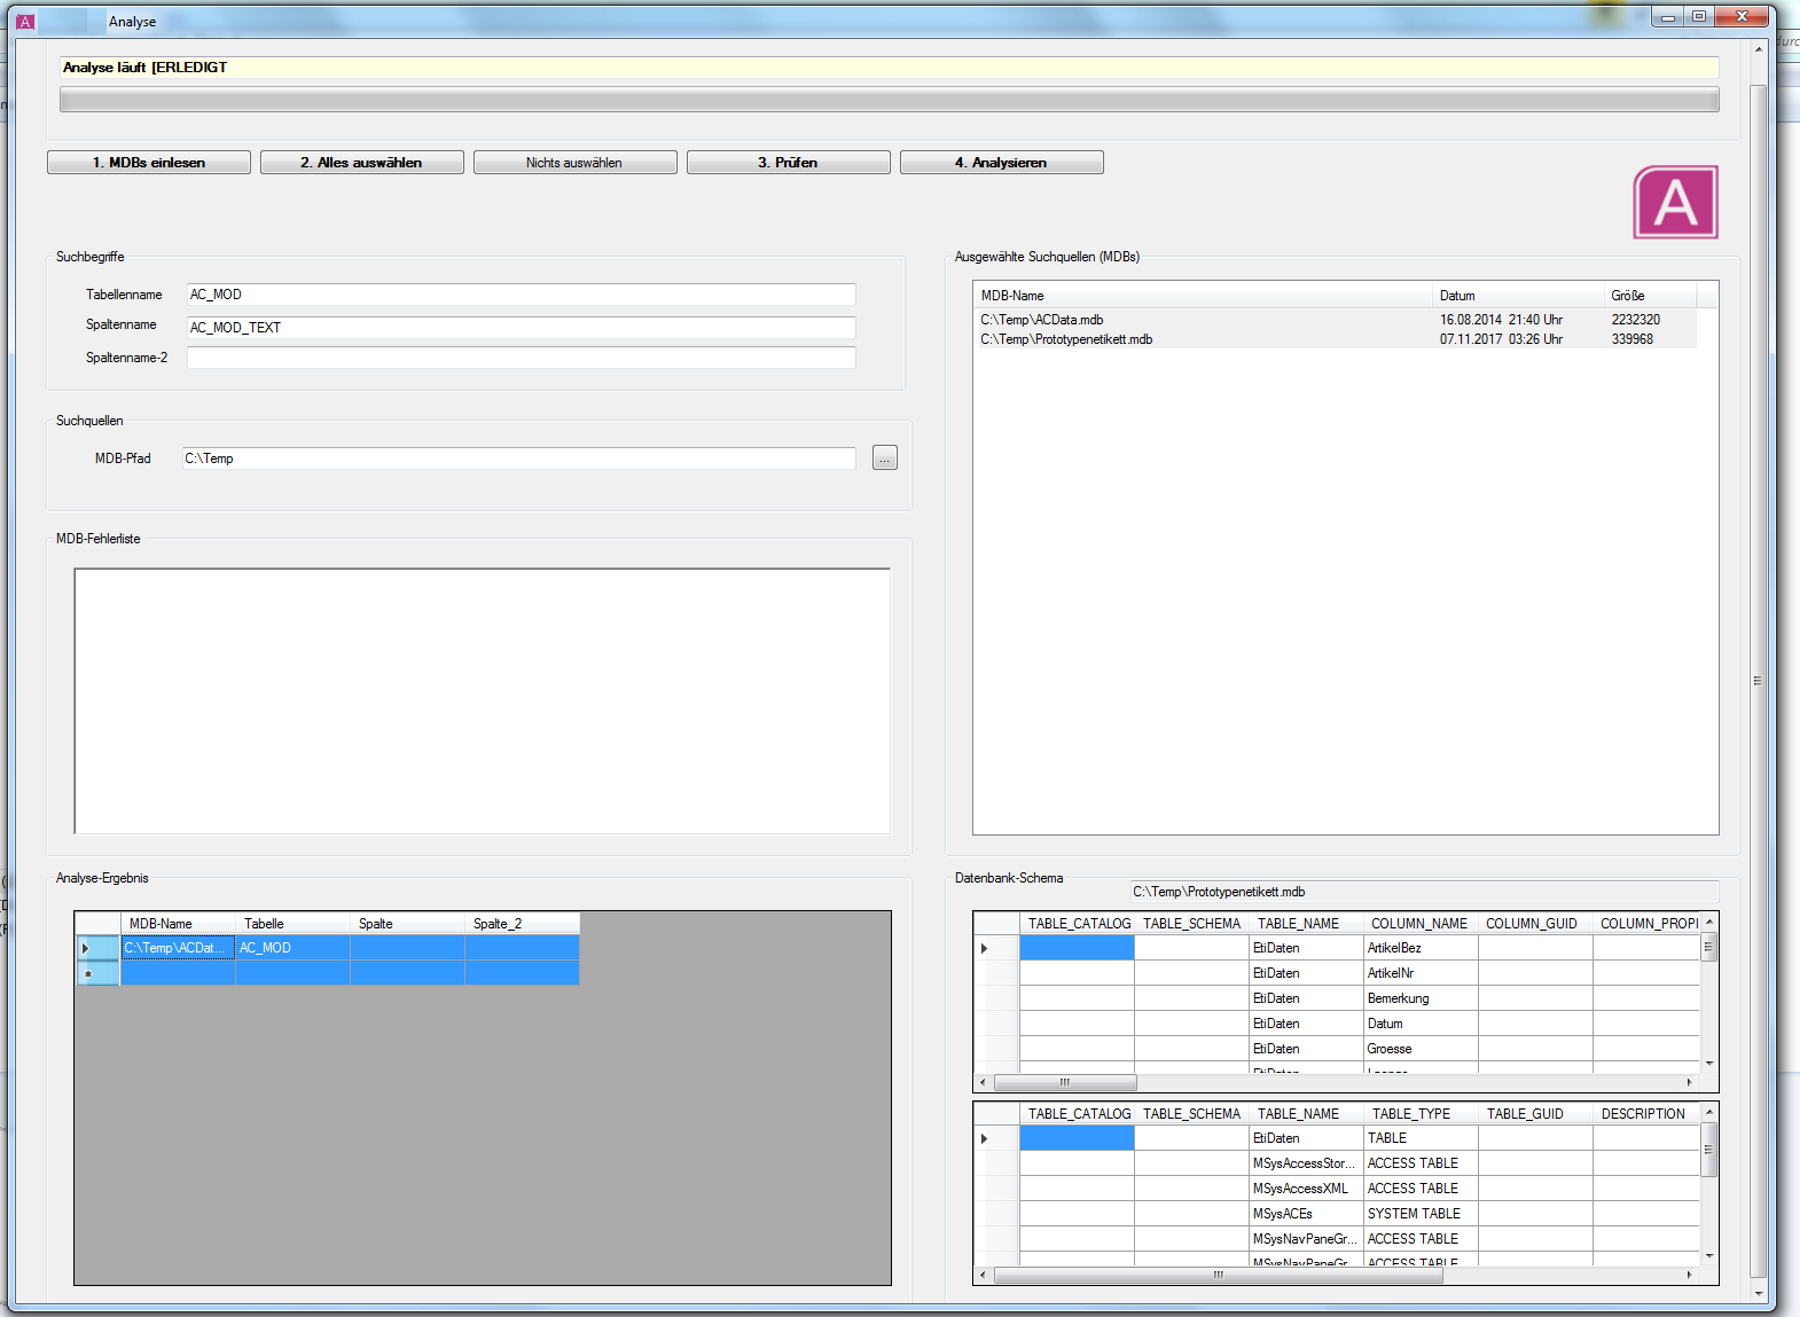Screen dimensions: 1800x1317
Task: Click the Groesse cell in schema grid
Action: [1420, 1048]
